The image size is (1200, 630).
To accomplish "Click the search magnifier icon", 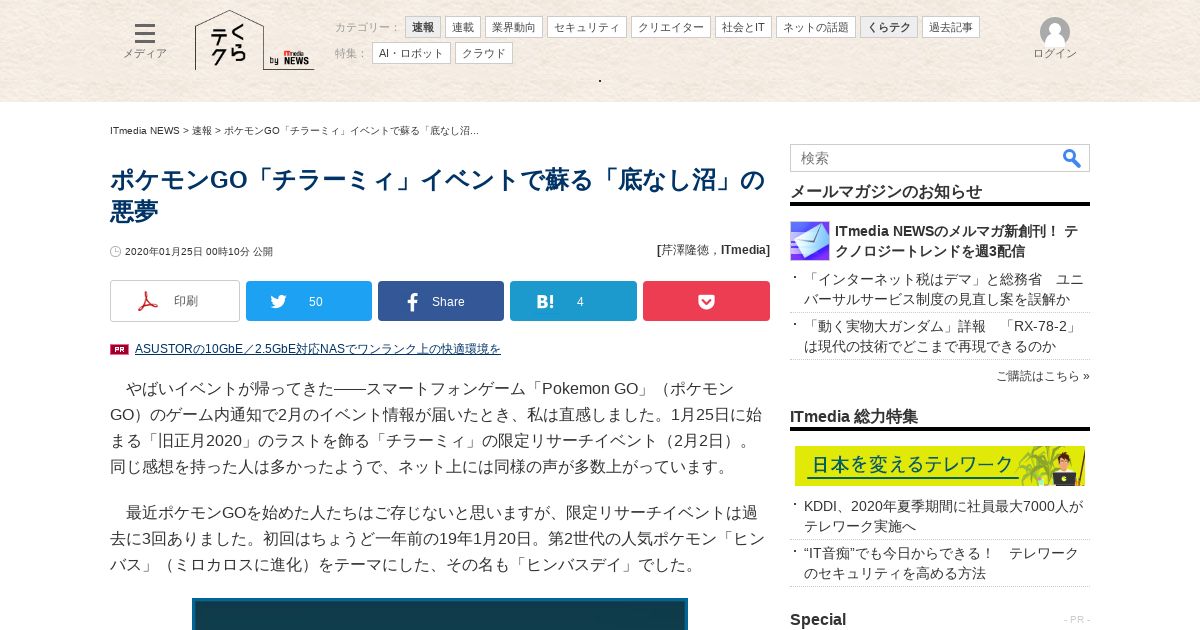I will pyautogui.click(x=1072, y=158).
